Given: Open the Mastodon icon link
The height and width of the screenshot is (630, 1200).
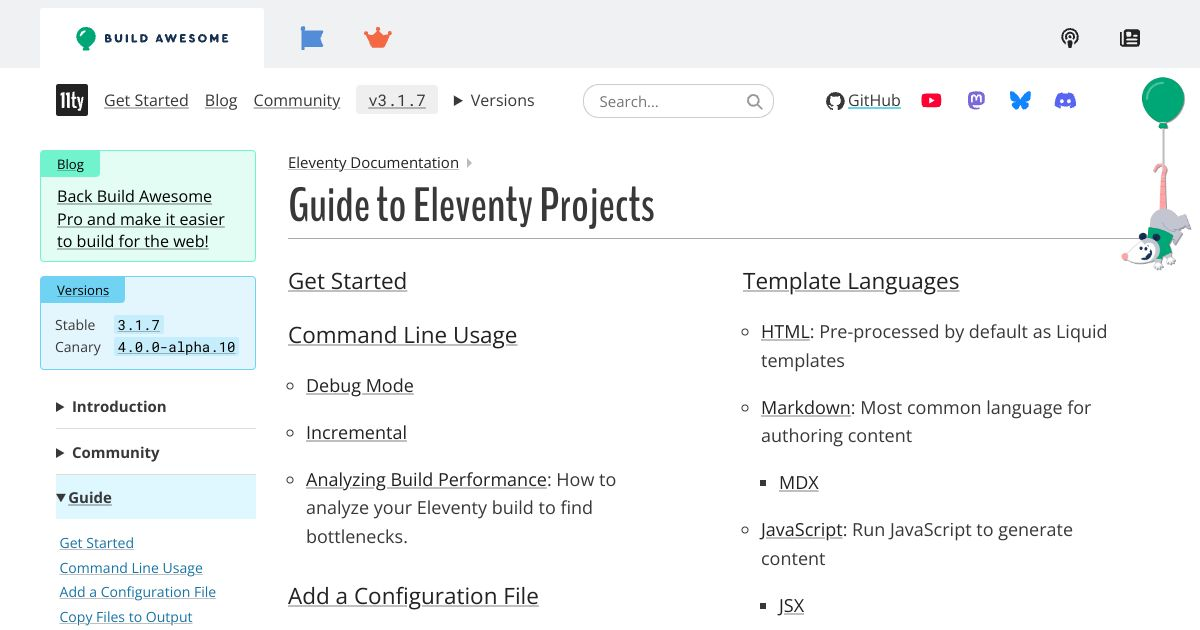Looking at the screenshot, I should click(x=977, y=100).
